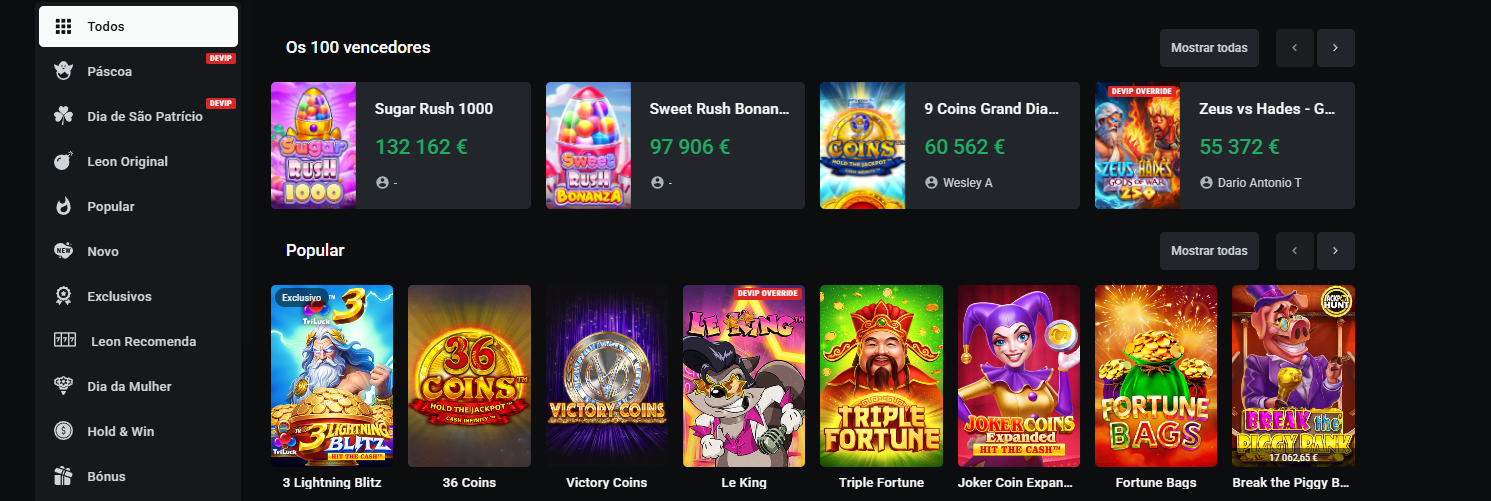This screenshot has width=1491, height=501.
Task: Launch the 3 Lightning Blitz game
Action: click(x=332, y=376)
